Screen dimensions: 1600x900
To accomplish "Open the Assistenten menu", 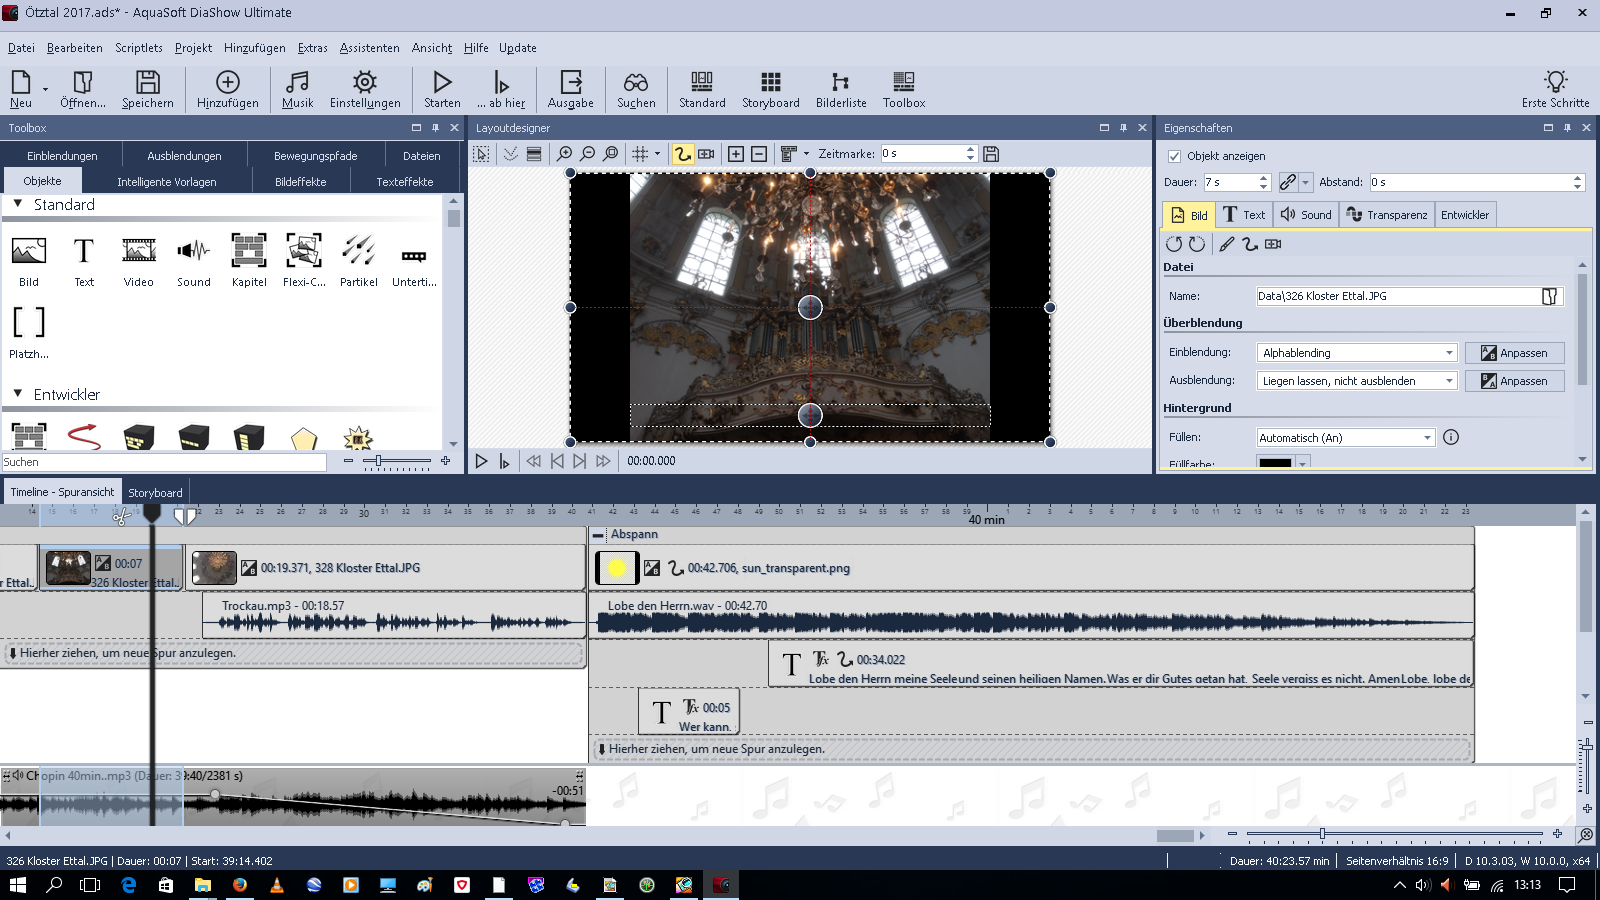I will tap(369, 48).
